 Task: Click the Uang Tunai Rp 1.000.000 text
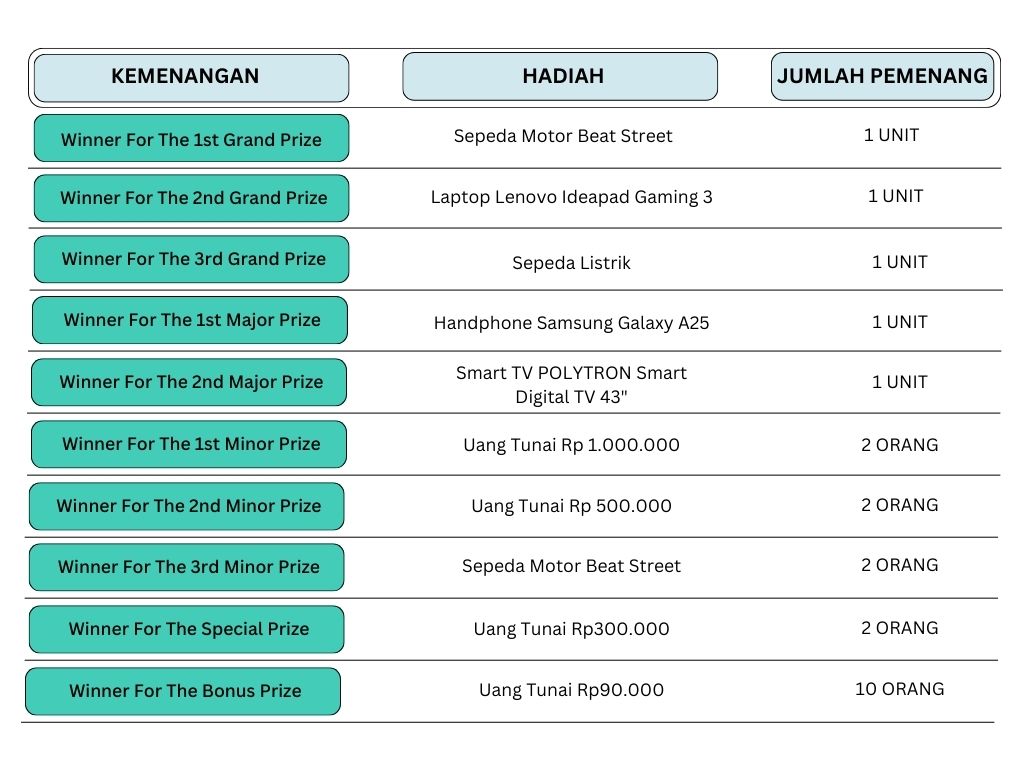click(x=571, y=445)
